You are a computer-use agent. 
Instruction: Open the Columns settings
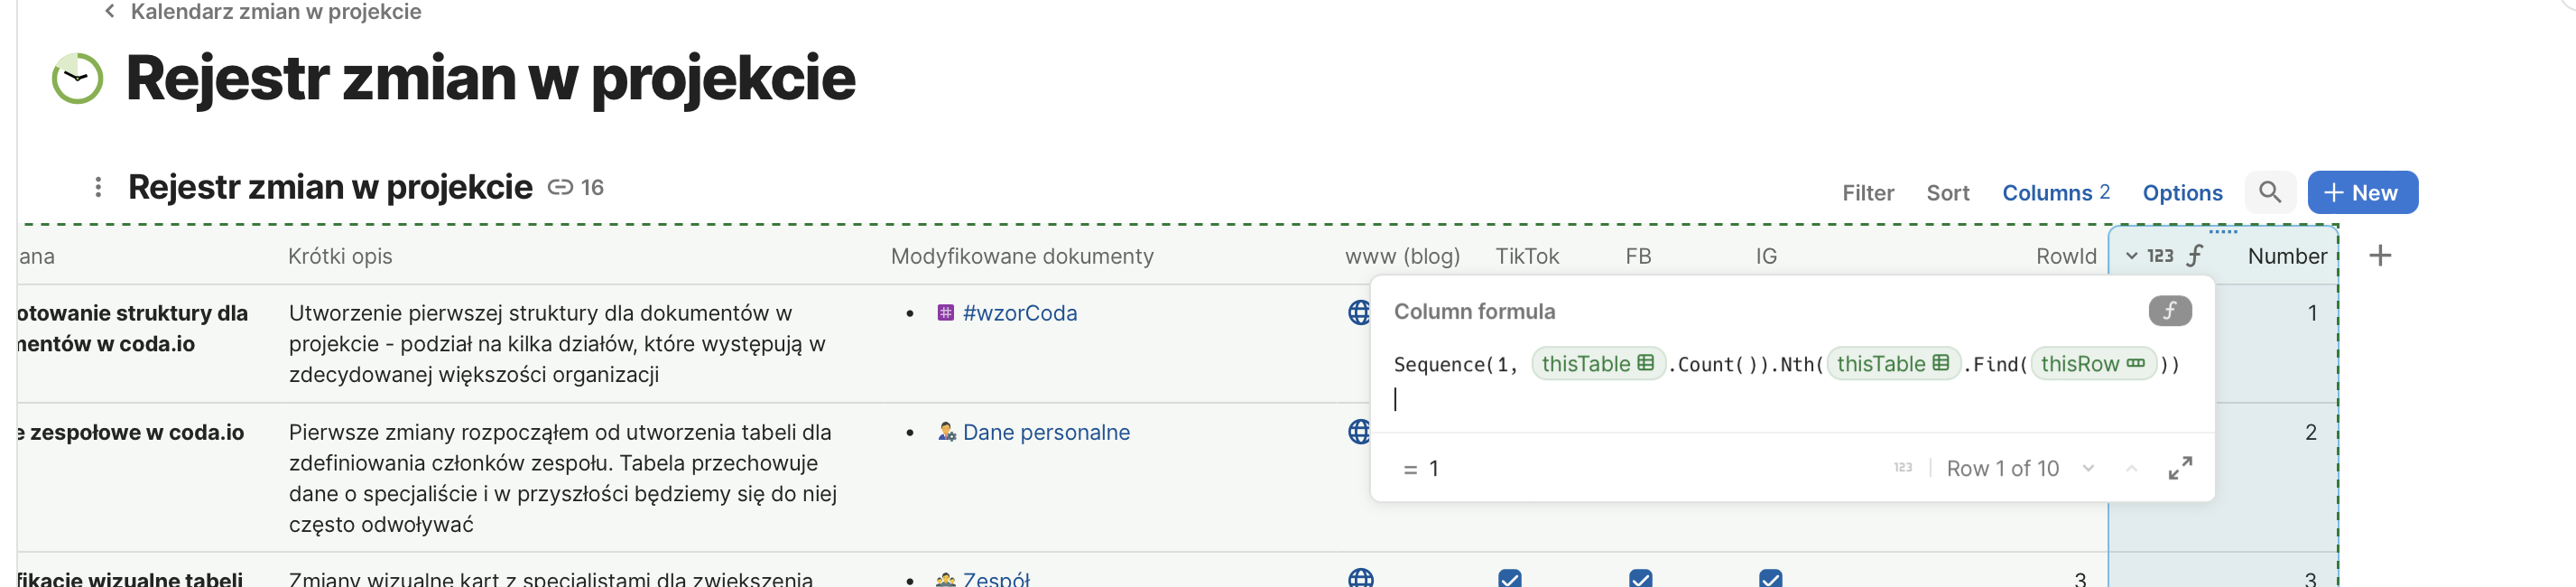pos(2055,193)
